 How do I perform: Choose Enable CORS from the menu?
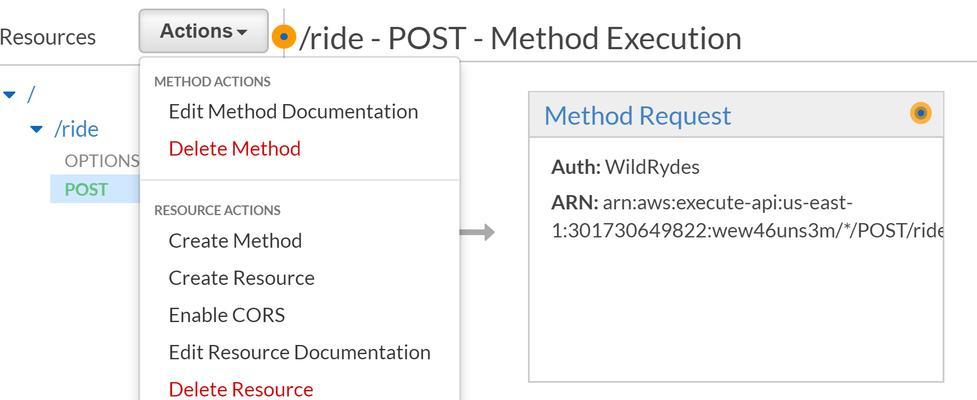[x=227, y=315]
